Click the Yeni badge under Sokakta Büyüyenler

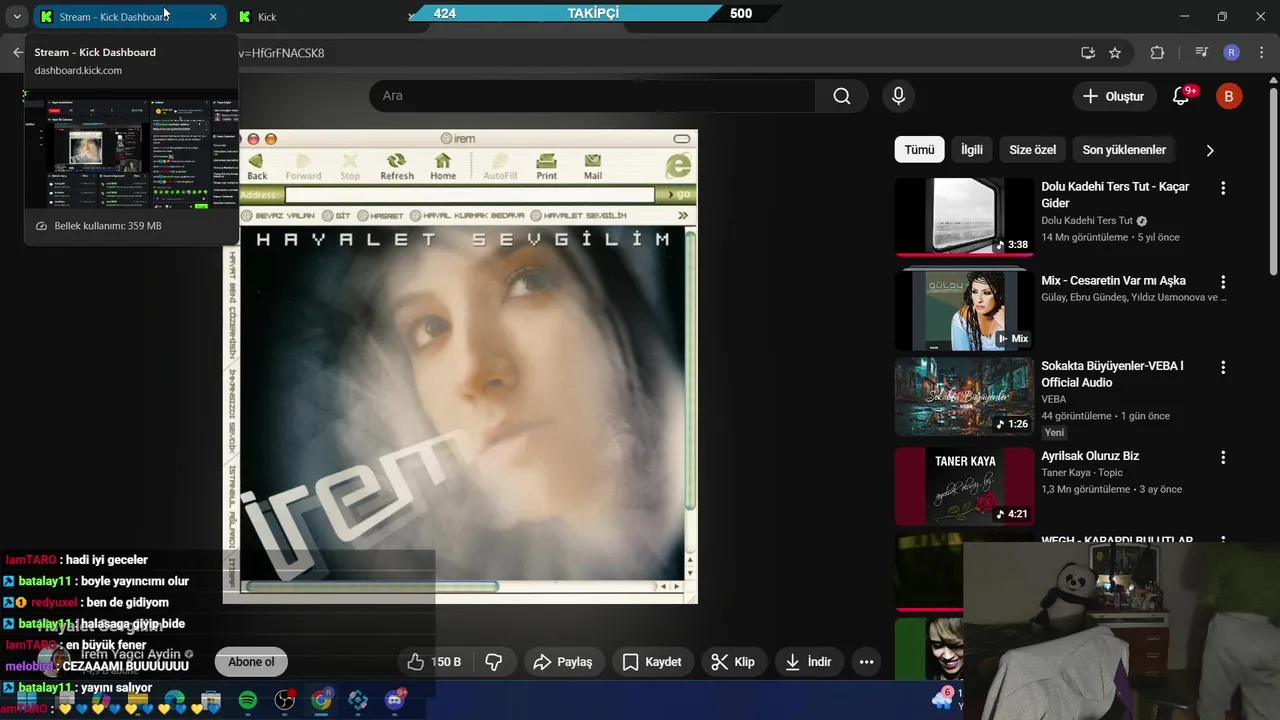point(1054,433)
